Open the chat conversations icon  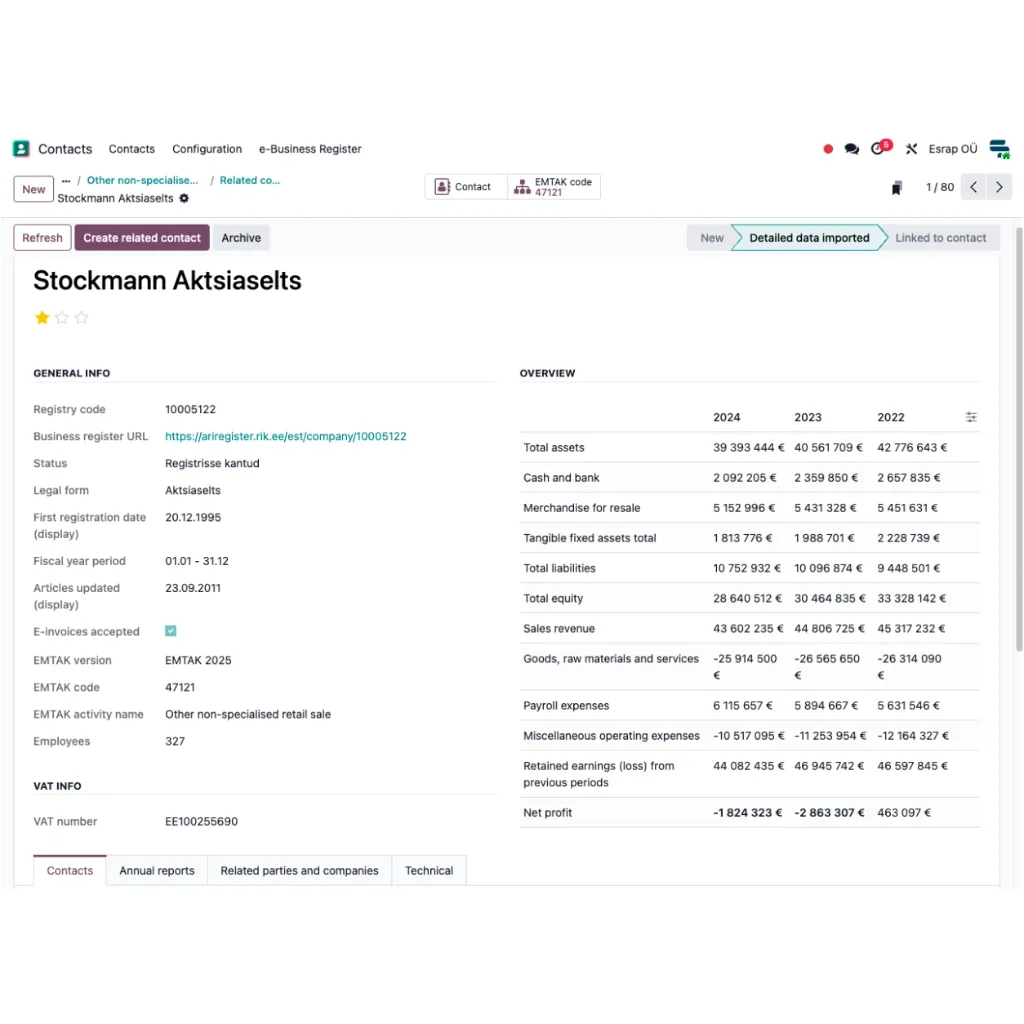(x=851, y=149)
